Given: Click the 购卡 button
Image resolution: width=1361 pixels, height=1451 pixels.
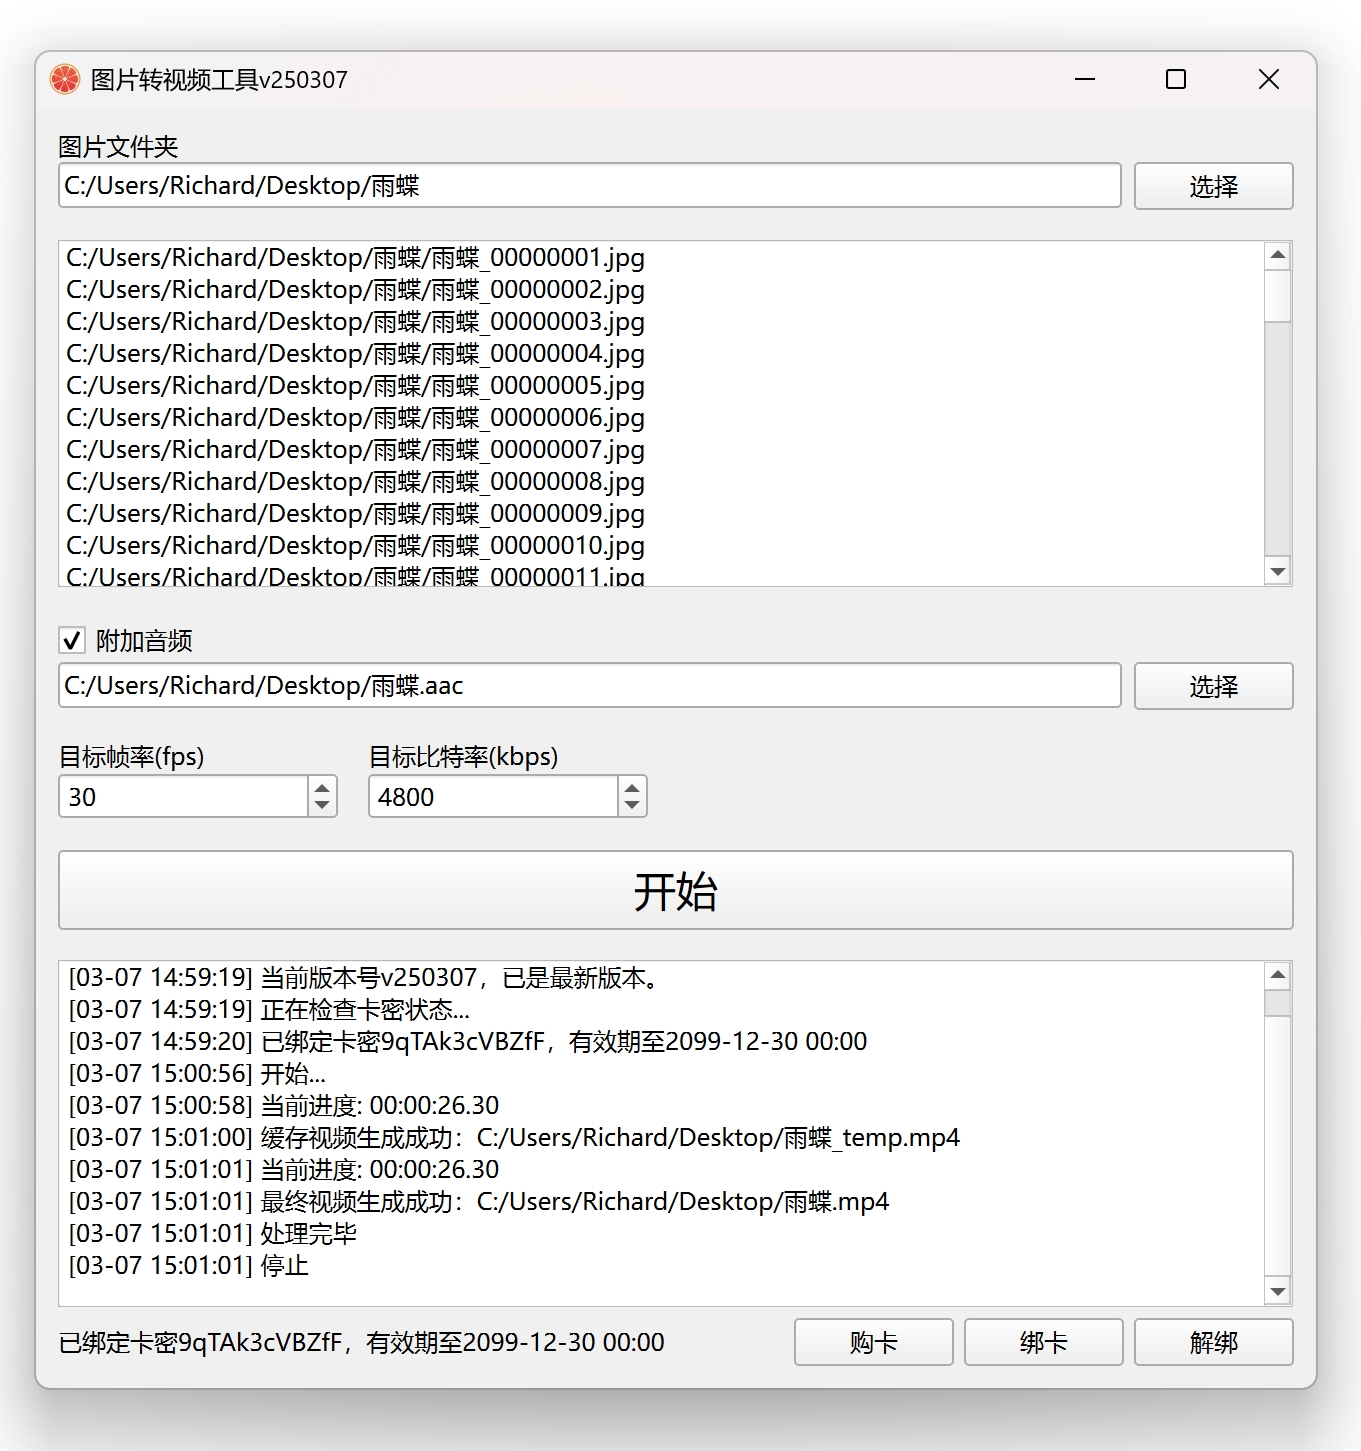Looking at the screenshot, I should (x=873, y=1342).
